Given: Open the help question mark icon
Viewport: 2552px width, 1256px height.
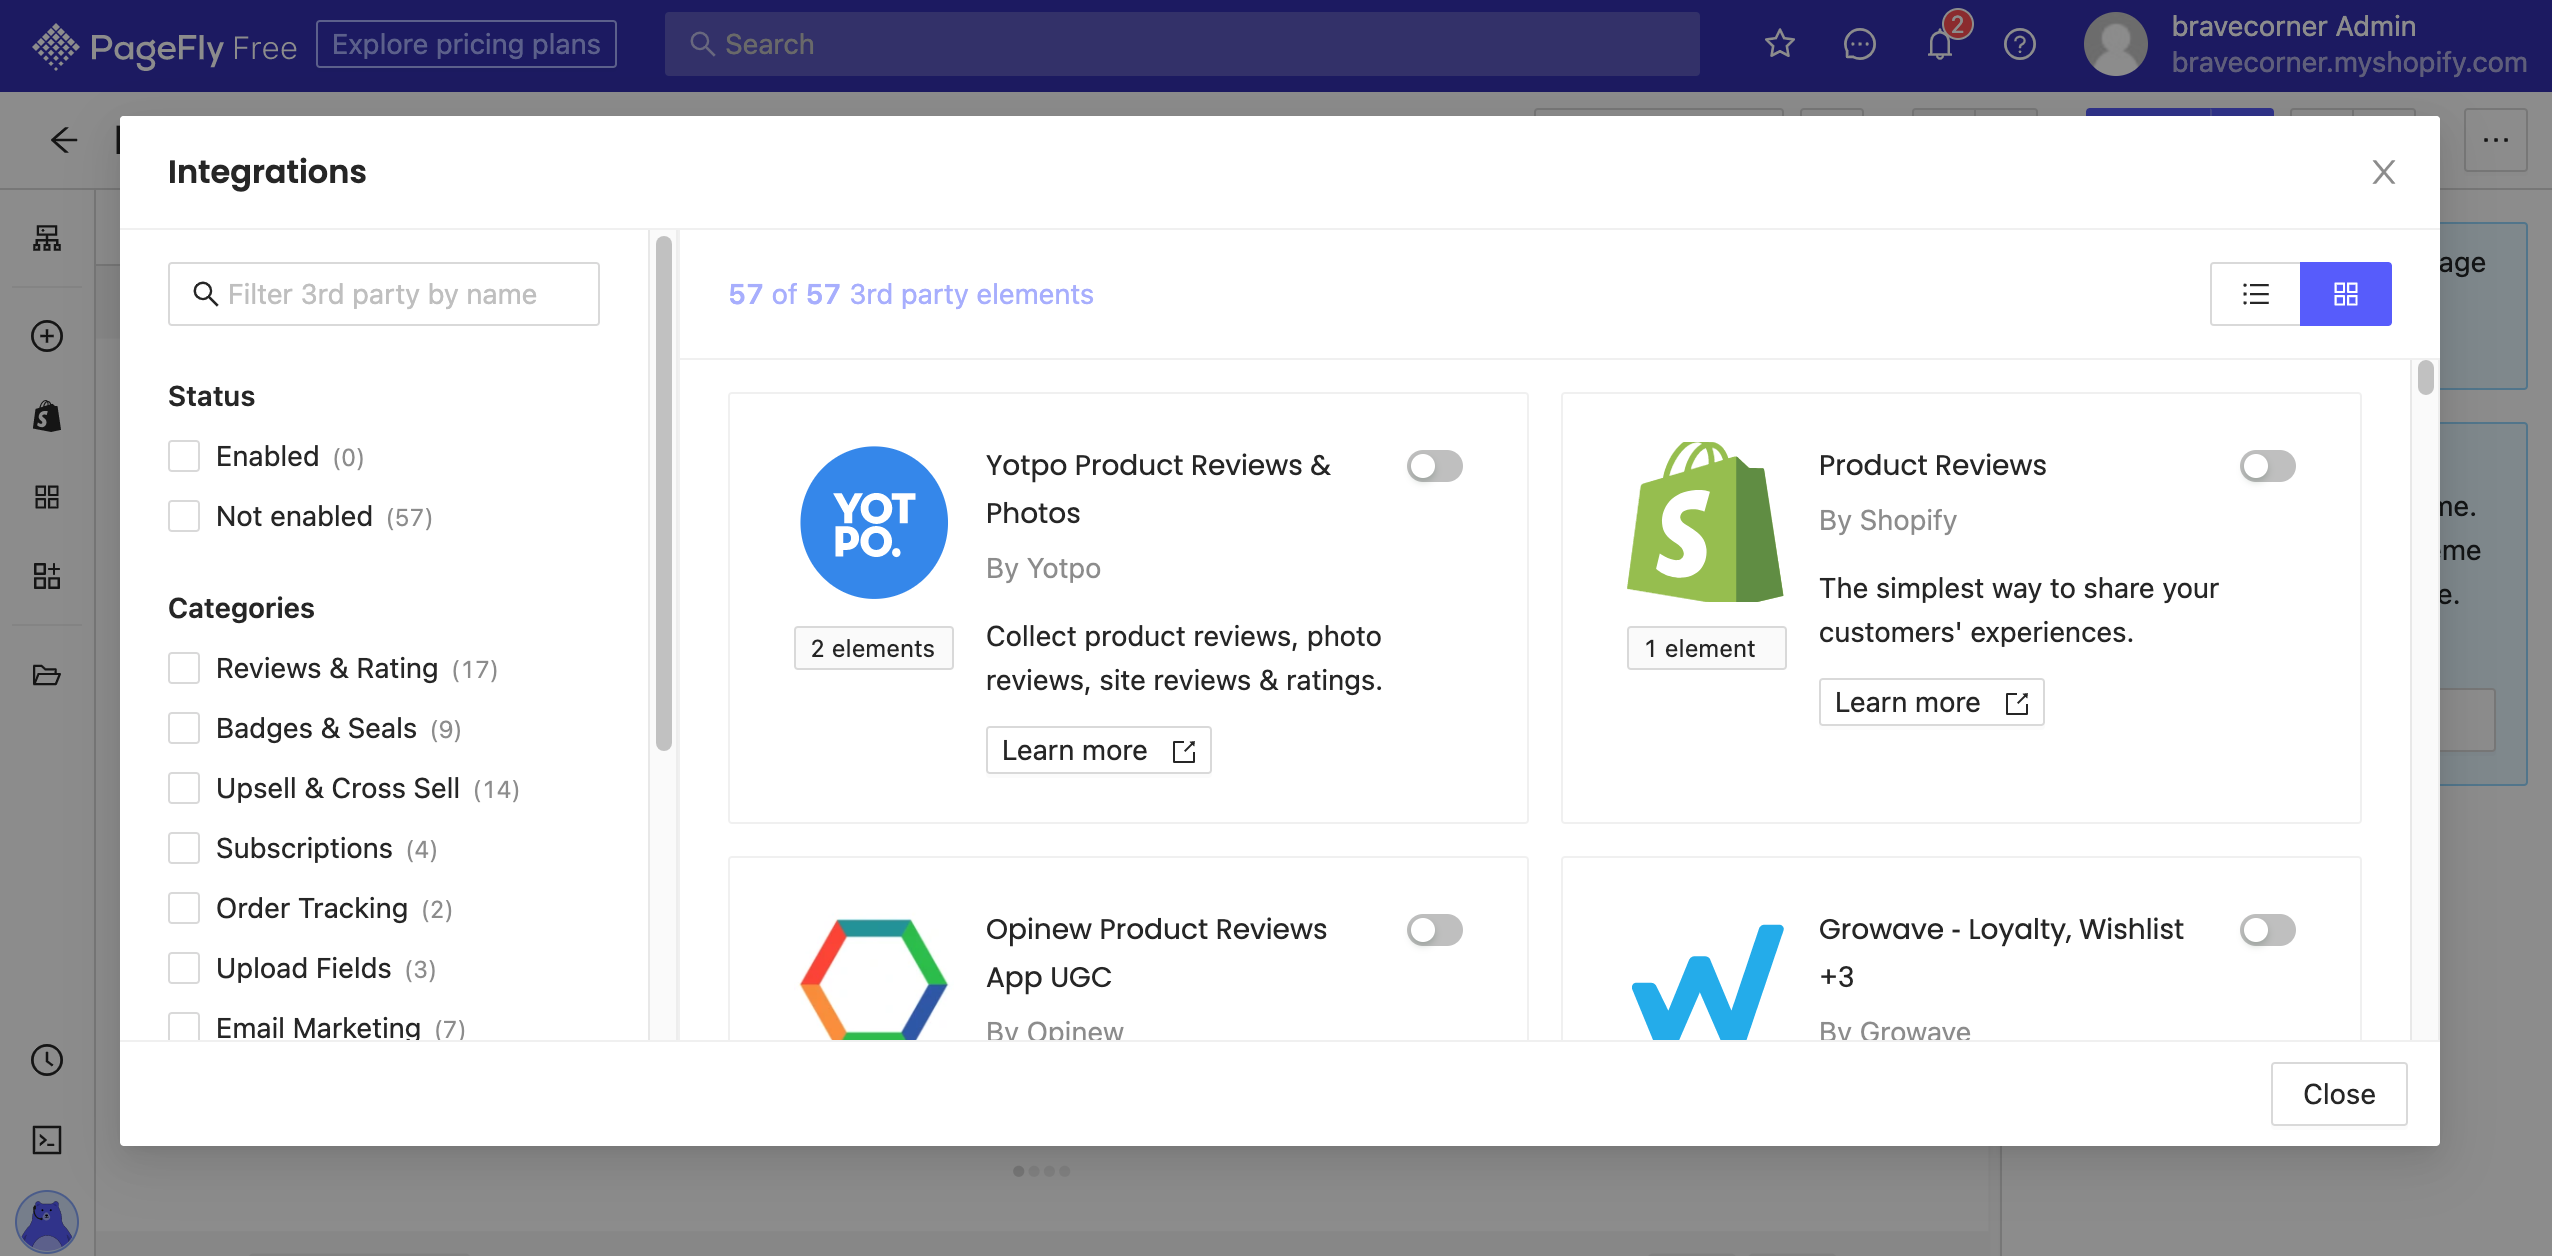Looking at the screenshot, I should [2019, 44].
